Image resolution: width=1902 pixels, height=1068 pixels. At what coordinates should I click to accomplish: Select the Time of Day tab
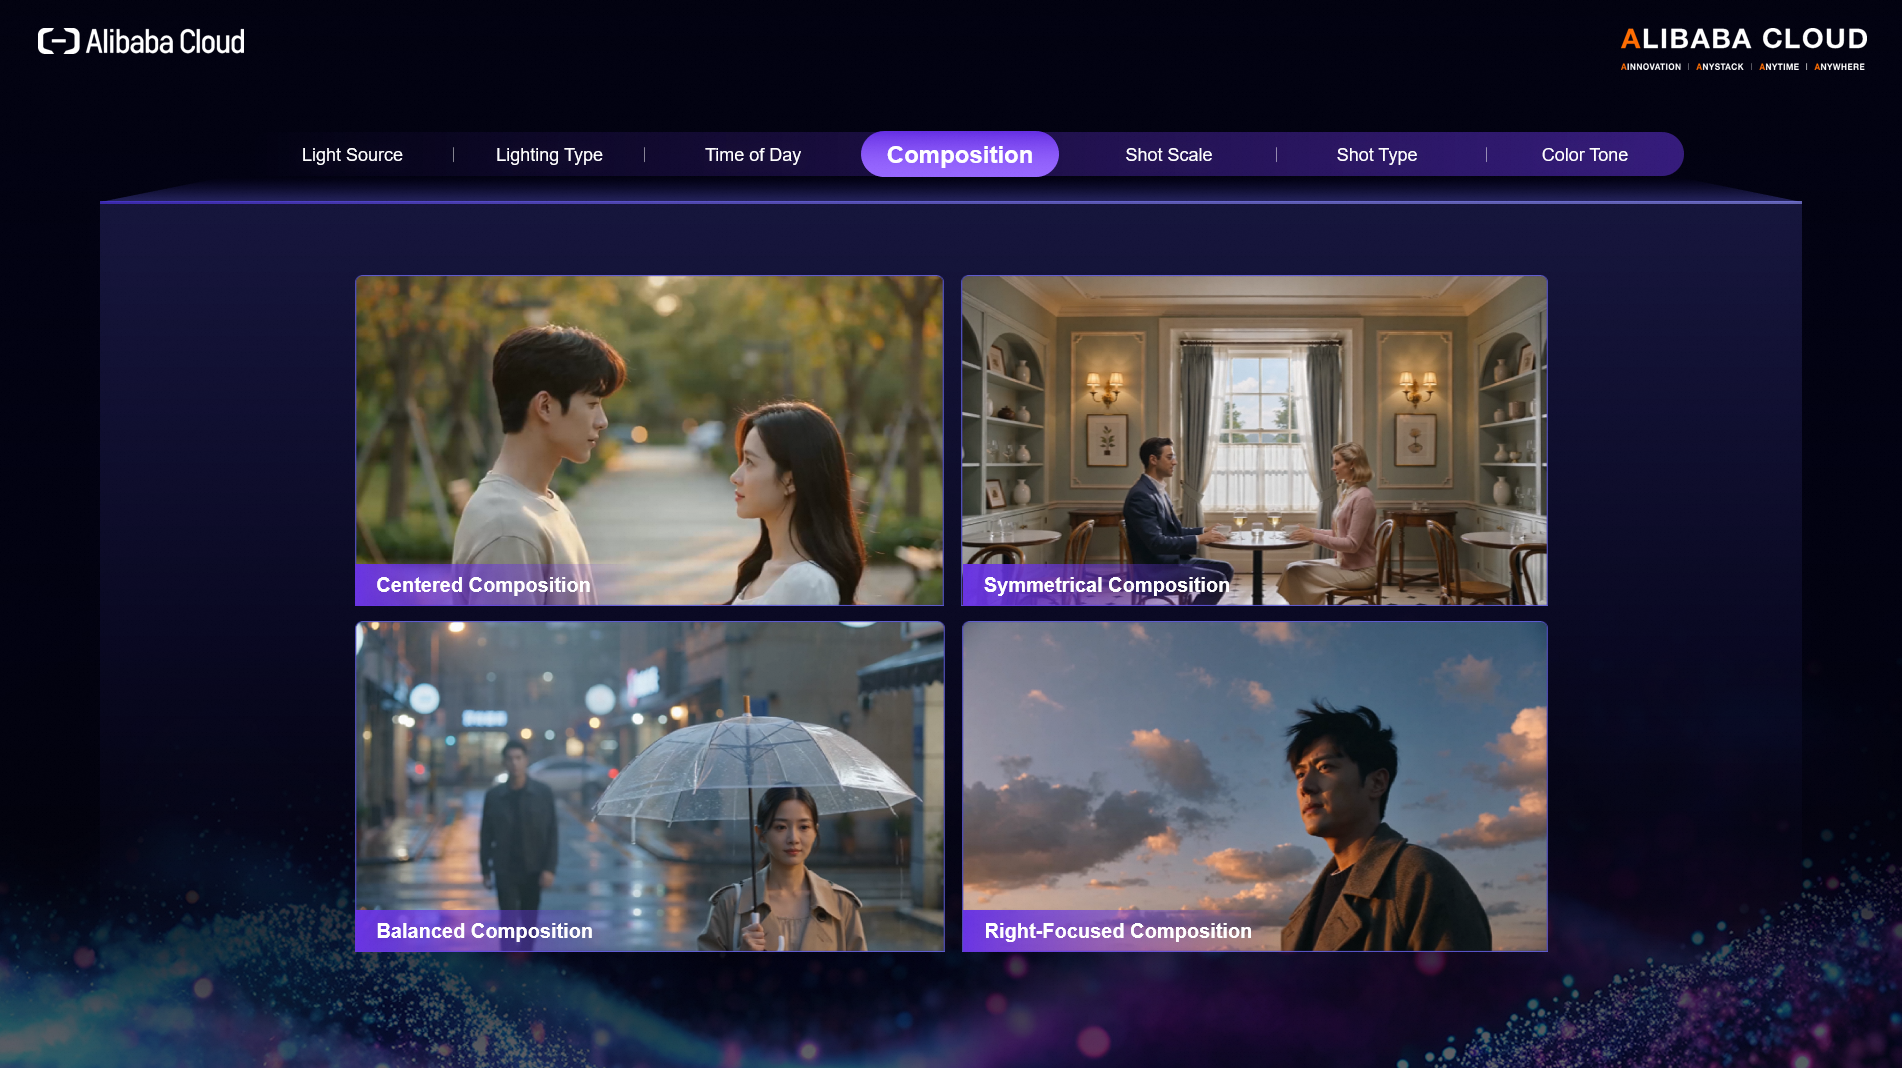pyautogui.click(x=753, y=155)
